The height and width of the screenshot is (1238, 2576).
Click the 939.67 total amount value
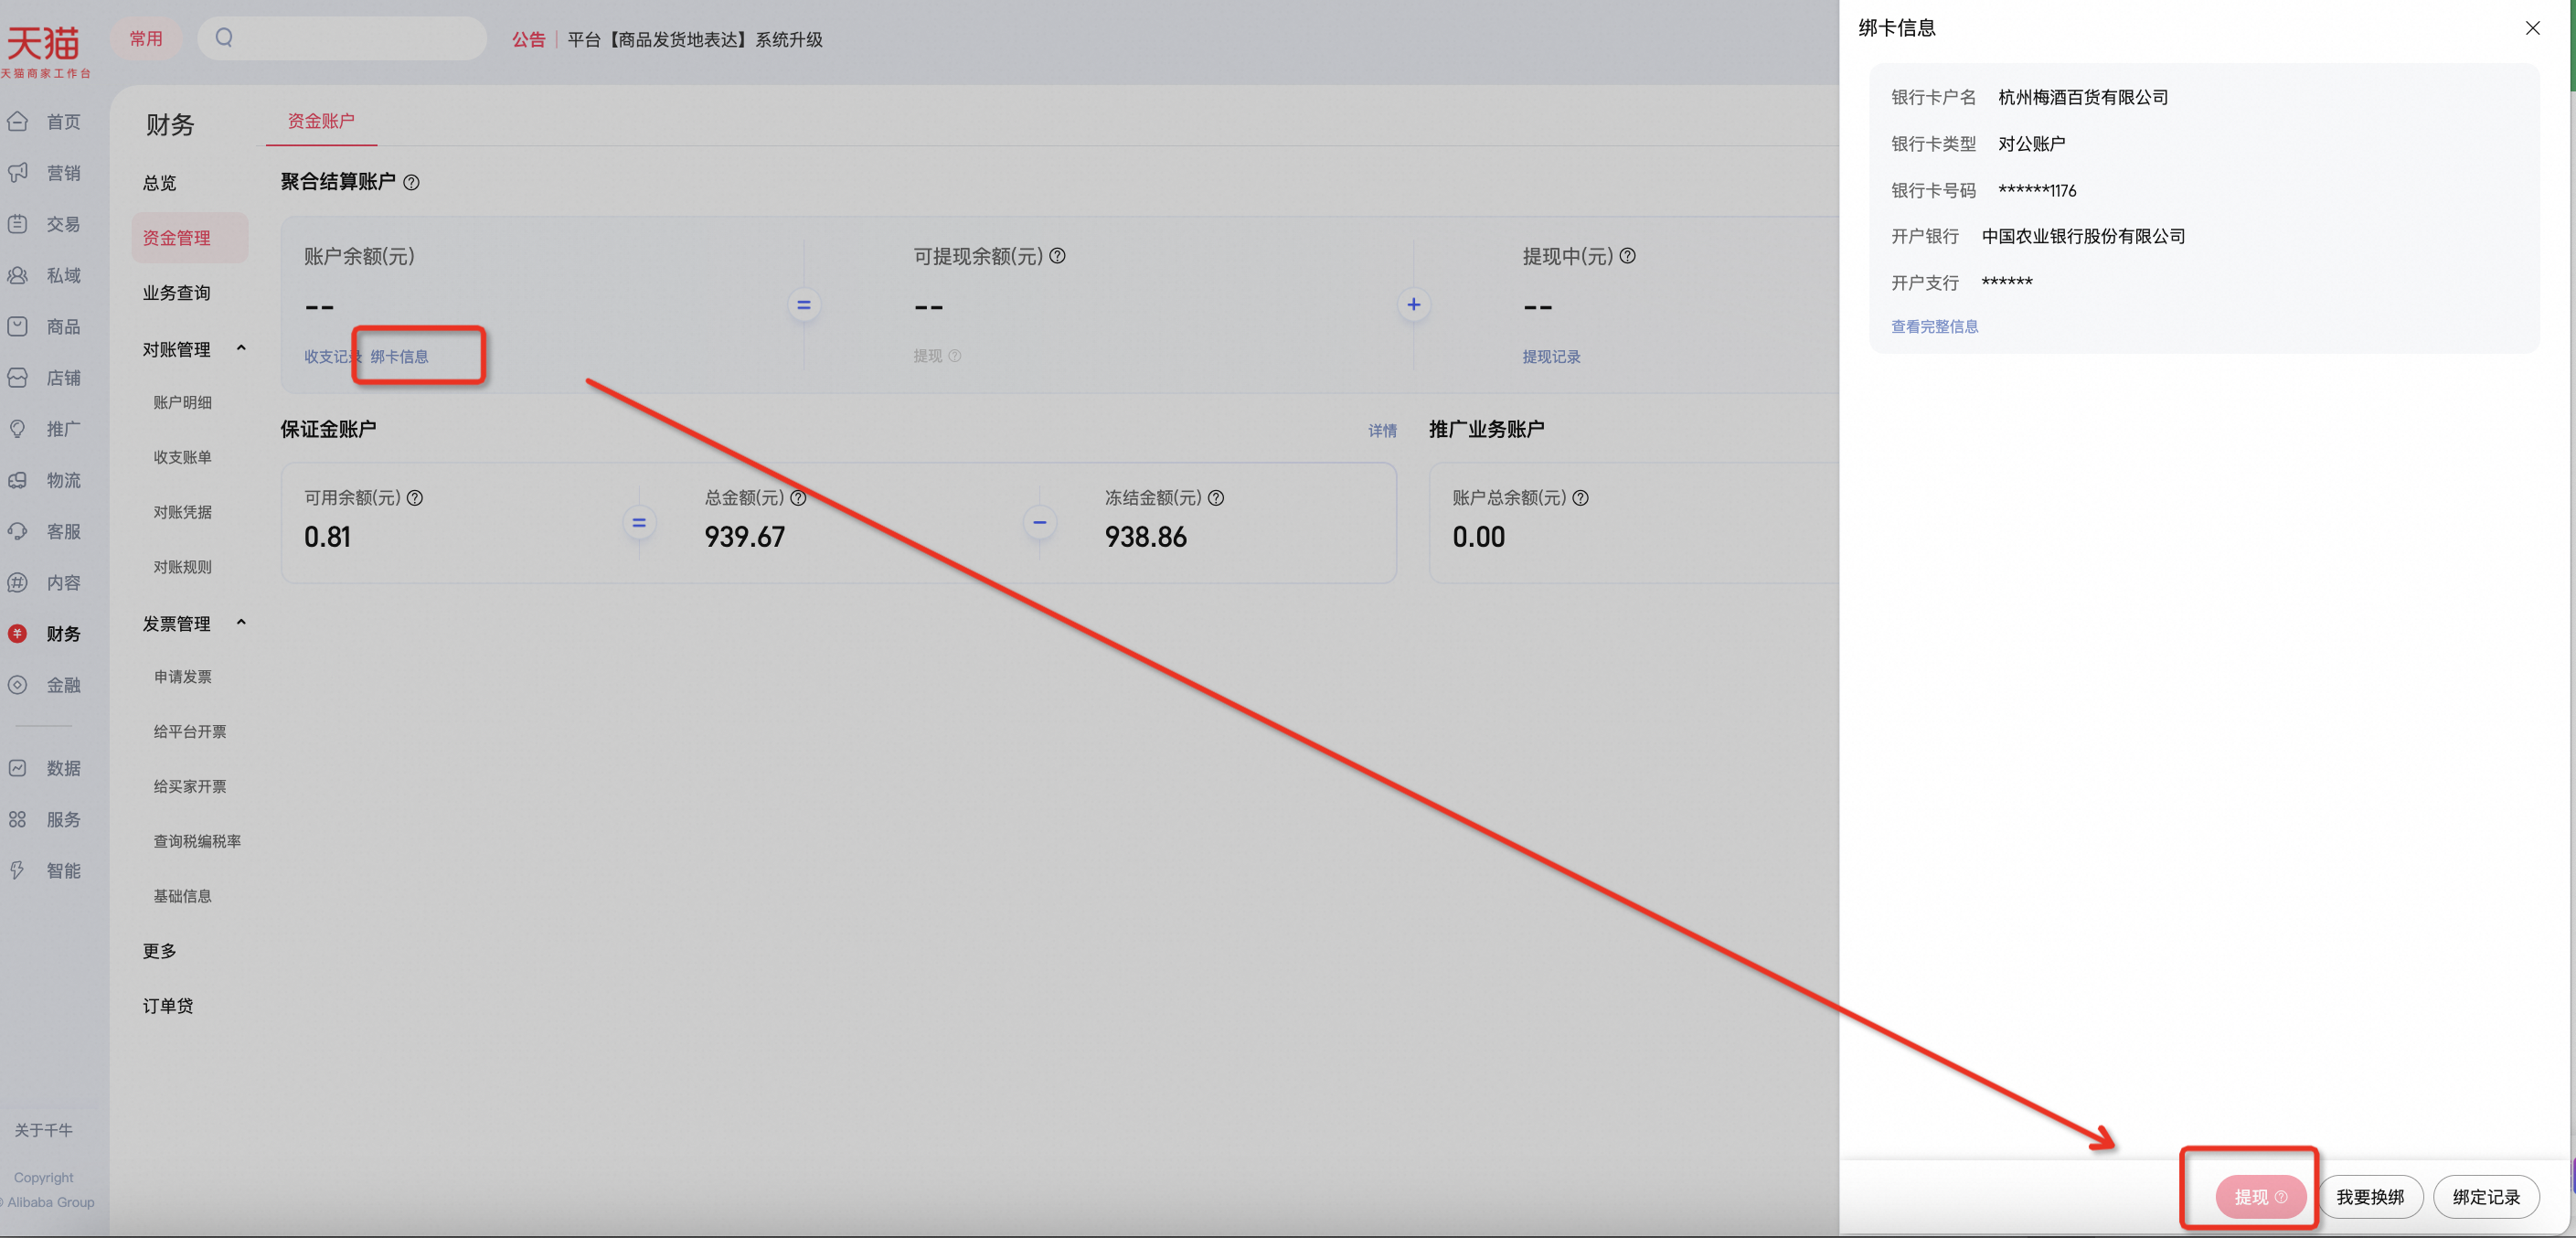[744, 537]
